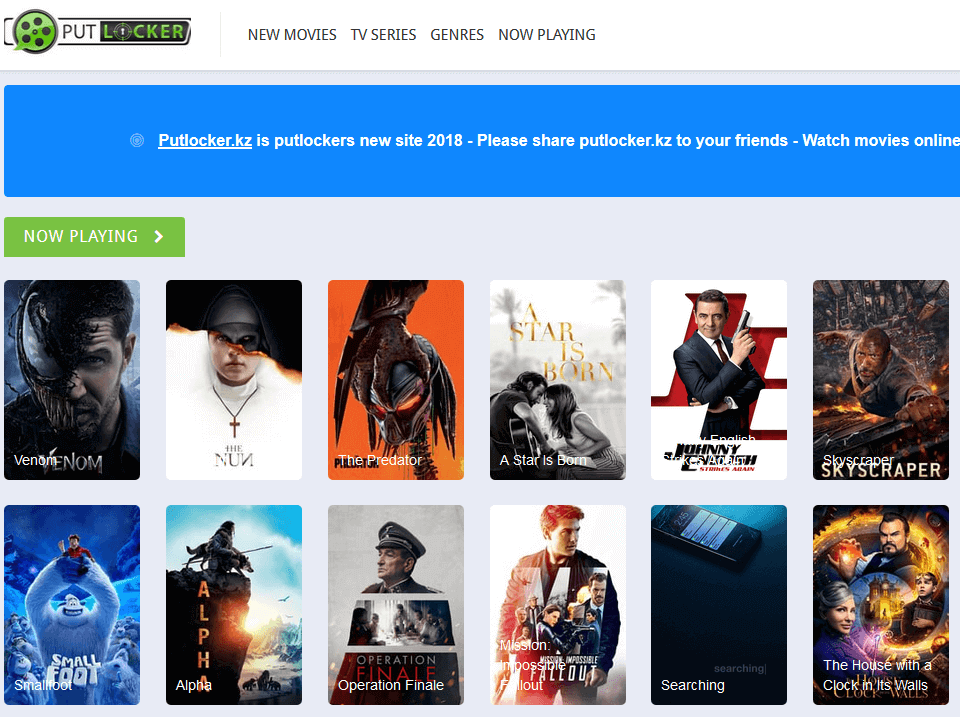Image resolution: width=960 pixels, height=717 pixels.
Task: Choose the Operation Finale poster
Action: click(396, 605)
